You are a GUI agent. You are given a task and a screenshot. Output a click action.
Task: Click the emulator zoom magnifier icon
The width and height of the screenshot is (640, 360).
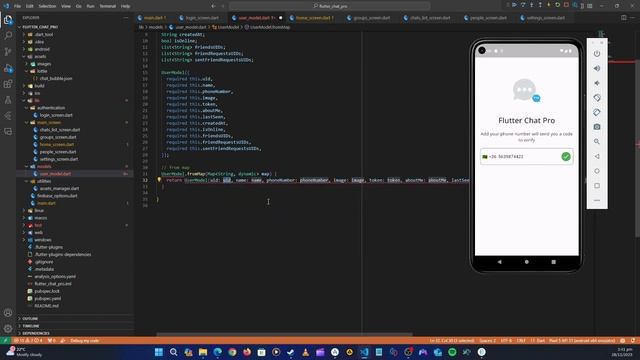coord(597,142)
